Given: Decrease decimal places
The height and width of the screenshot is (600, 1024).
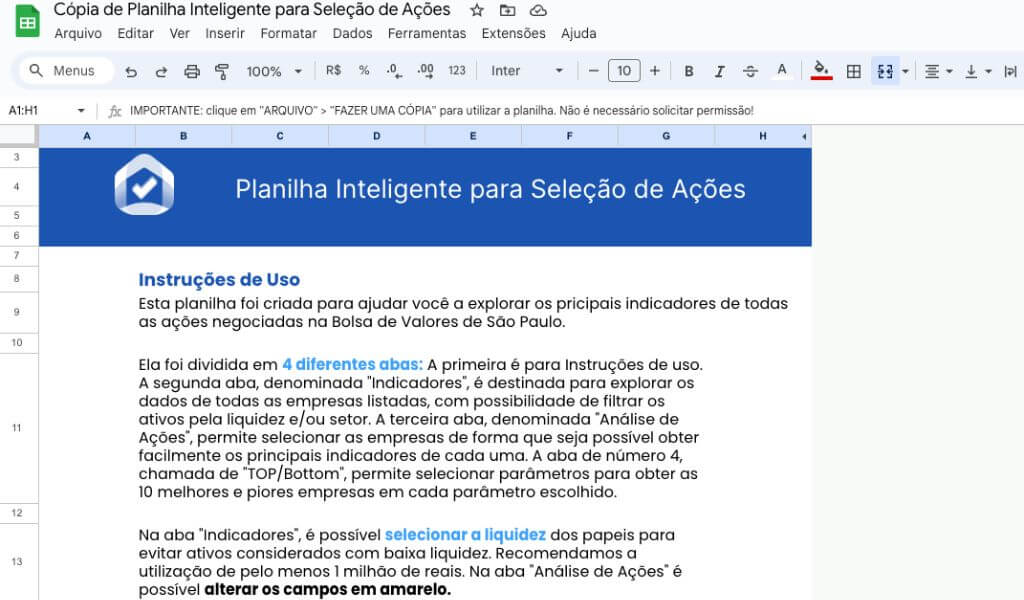Looking at the screenshot, I should click(x=394, y=71).
